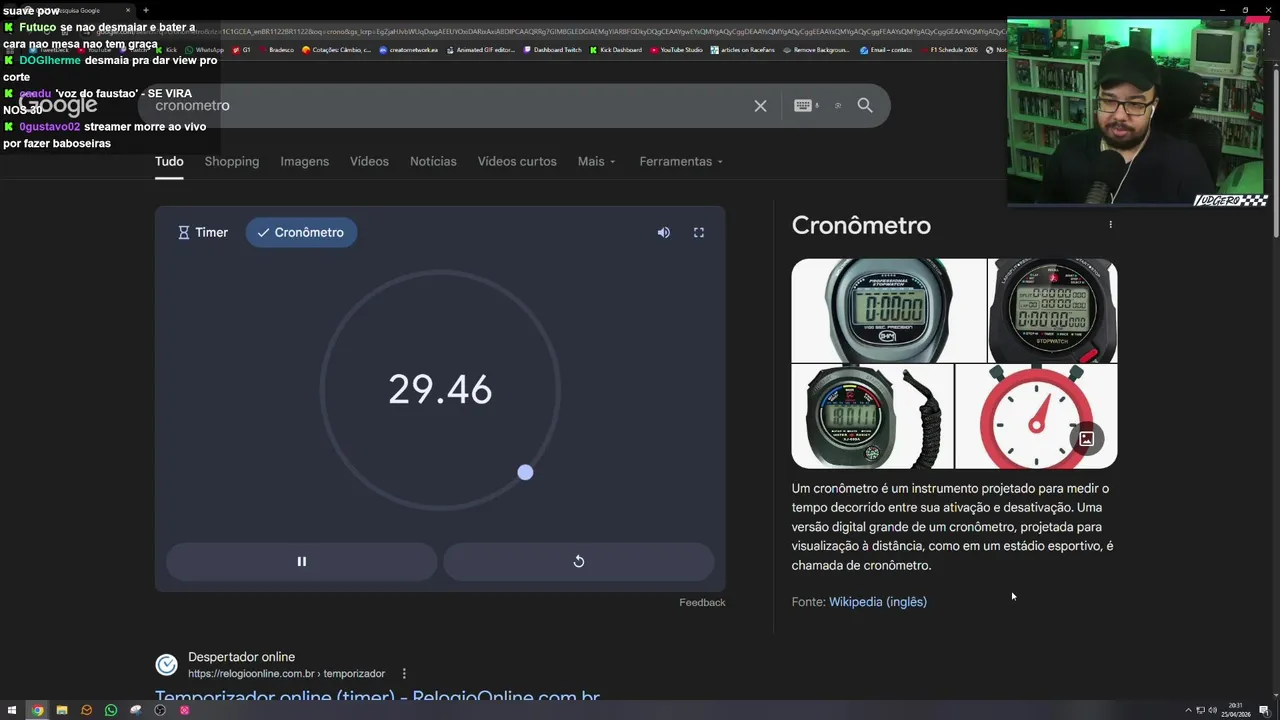Switch to the Vídeos tab
Viewport: 1280px width, 720px height.
coord(369,161)
